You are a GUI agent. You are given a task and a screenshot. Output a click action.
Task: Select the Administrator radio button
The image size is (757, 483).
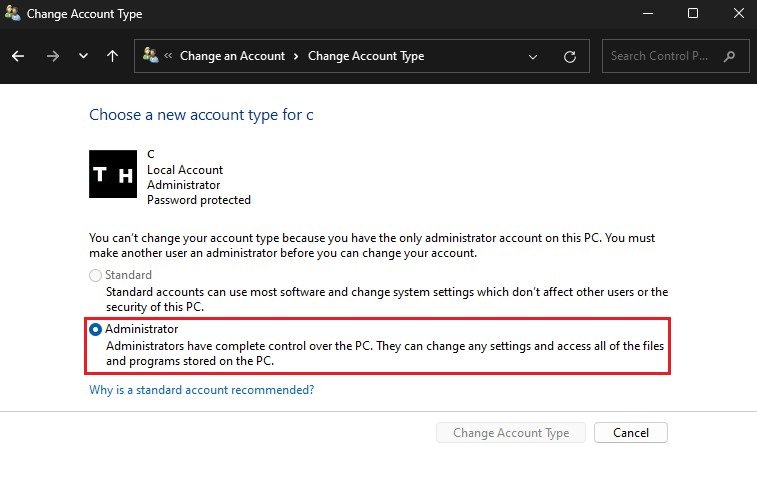(x=96, y=329)
